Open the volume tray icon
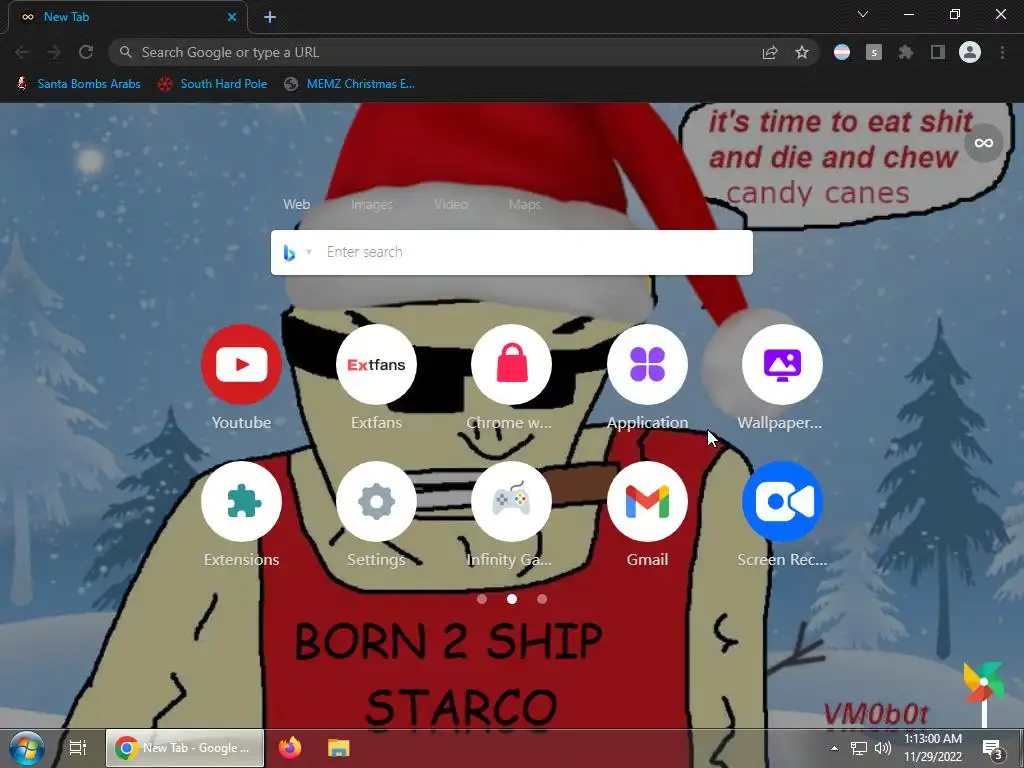 (x=882, y=748)
